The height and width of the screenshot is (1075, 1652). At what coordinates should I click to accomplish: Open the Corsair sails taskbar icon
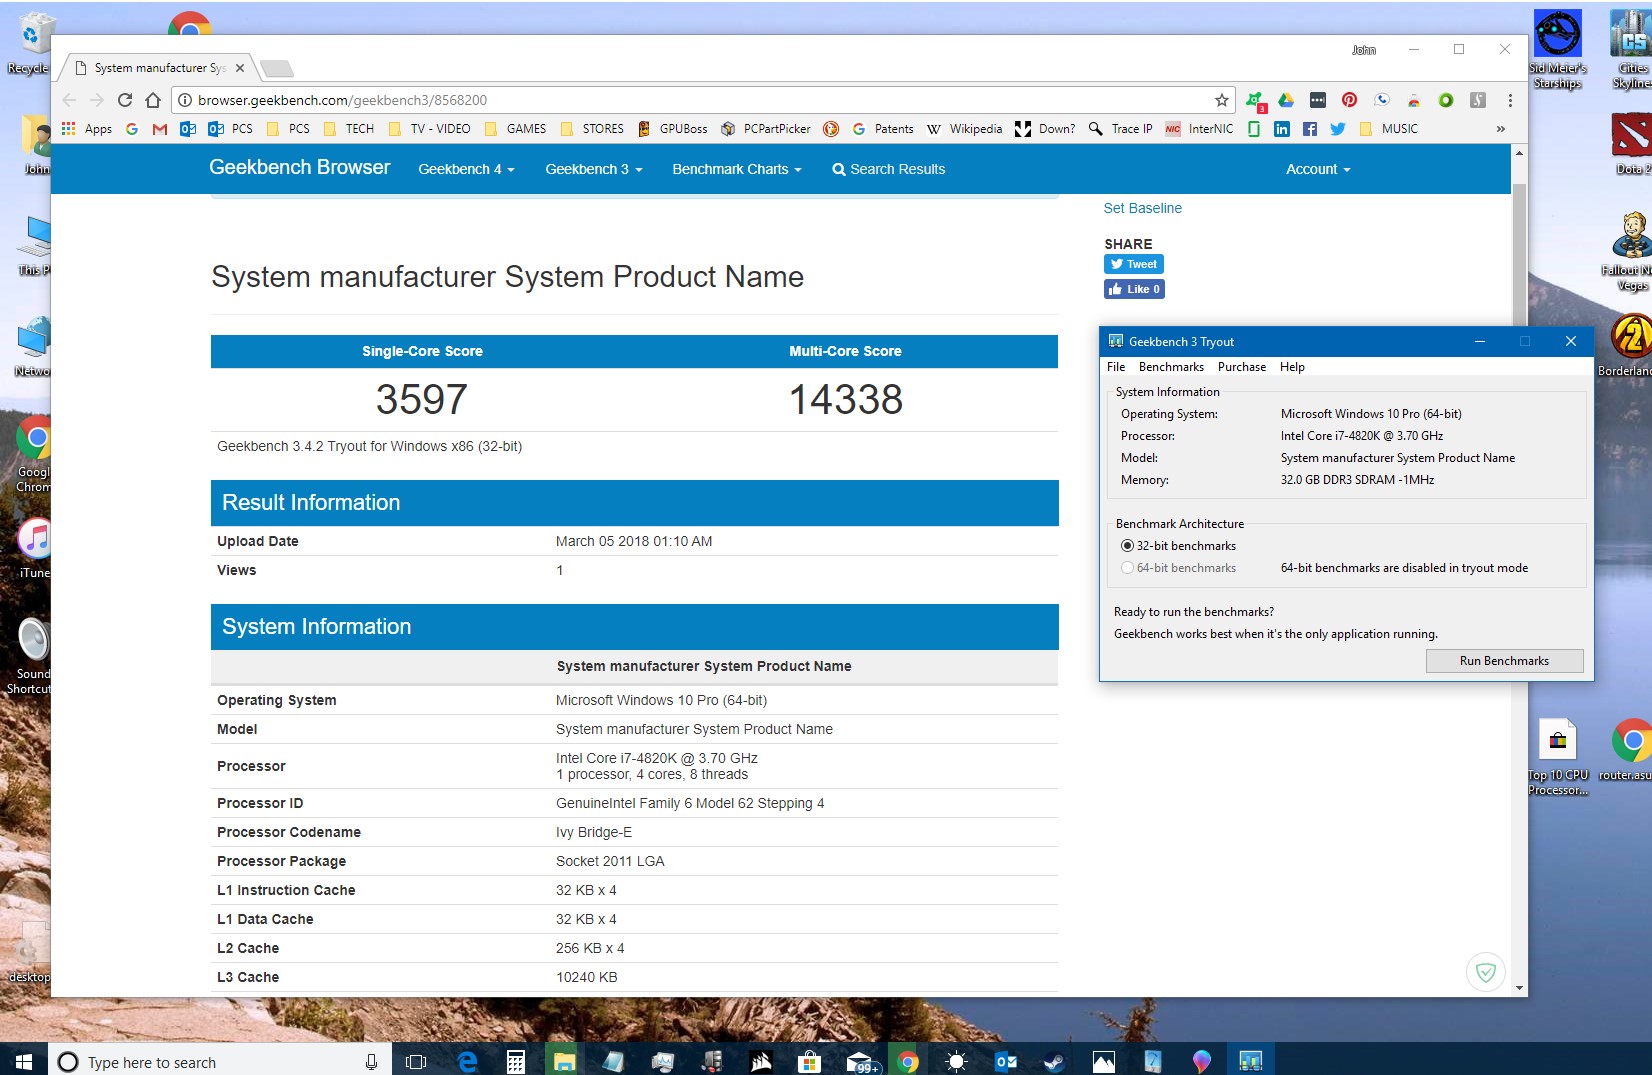click(761, 1061)
